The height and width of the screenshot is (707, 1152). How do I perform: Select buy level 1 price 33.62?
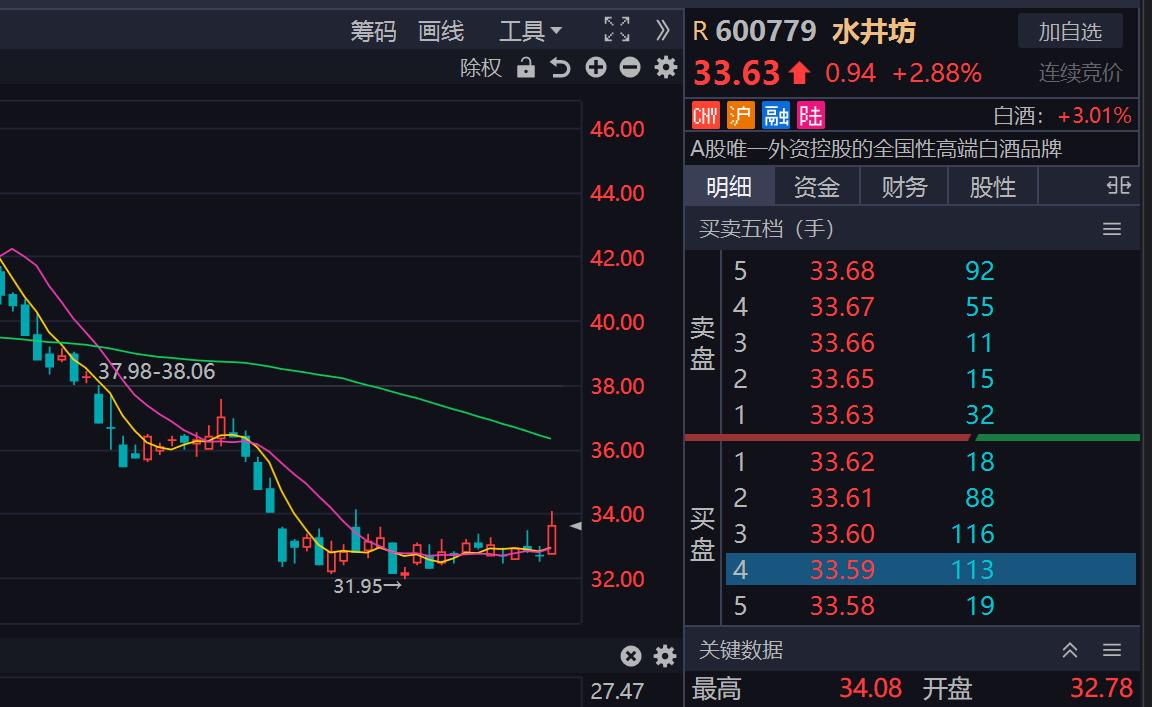(842, 462)
